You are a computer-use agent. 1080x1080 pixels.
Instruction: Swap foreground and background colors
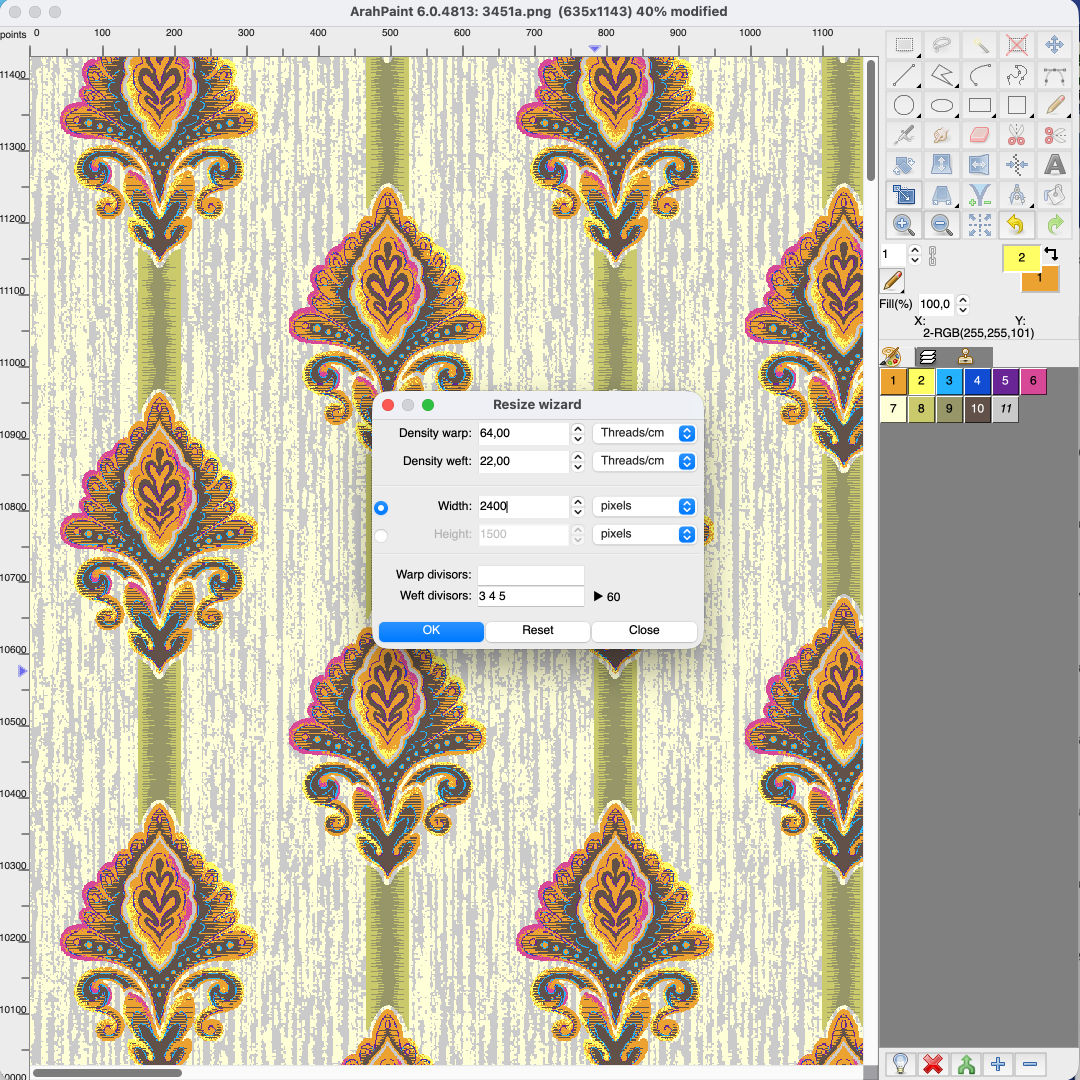[x=1051, y=253]
